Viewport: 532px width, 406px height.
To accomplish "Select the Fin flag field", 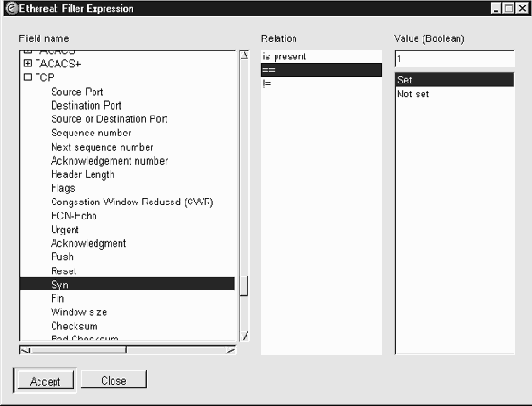I will point(58,298).
